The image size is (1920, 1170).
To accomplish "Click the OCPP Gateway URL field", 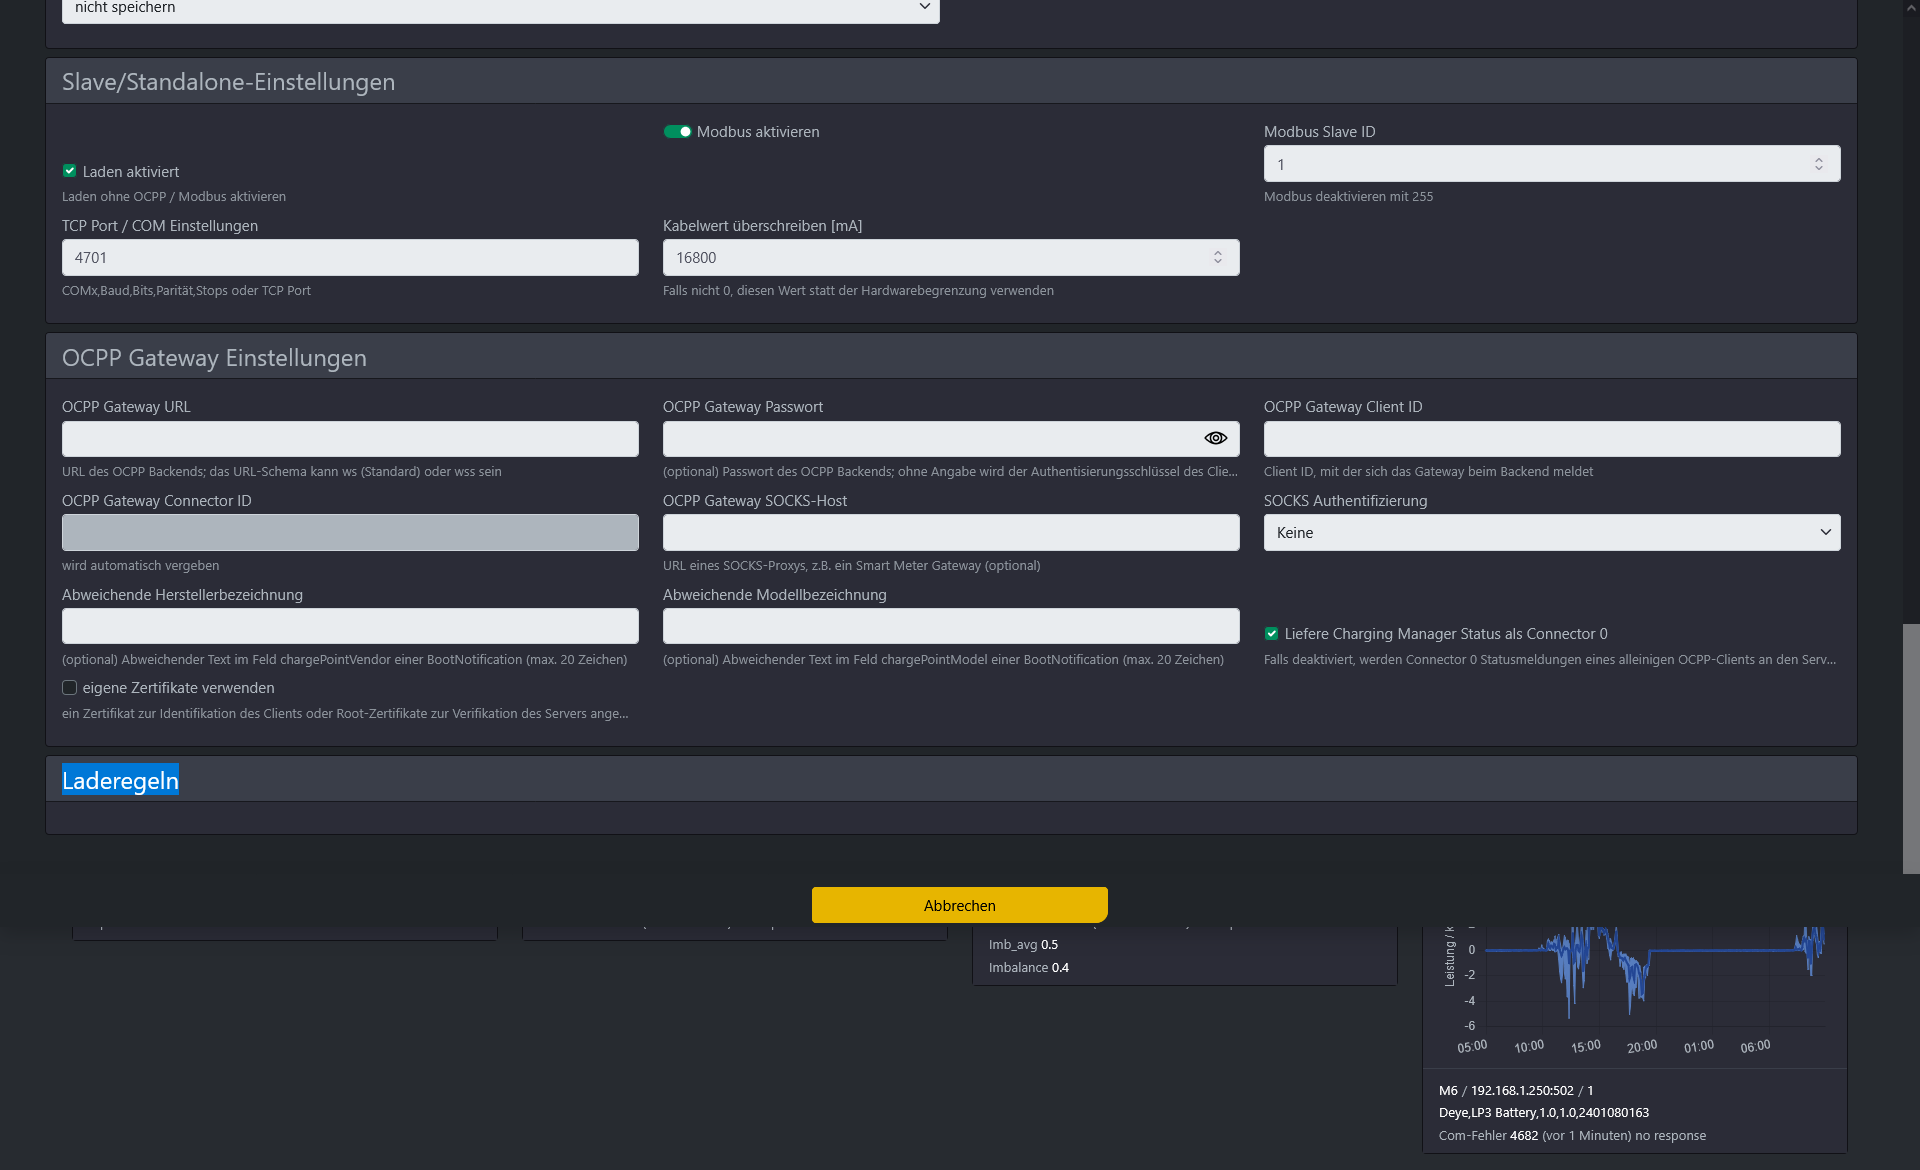I will tap(350, 439).
